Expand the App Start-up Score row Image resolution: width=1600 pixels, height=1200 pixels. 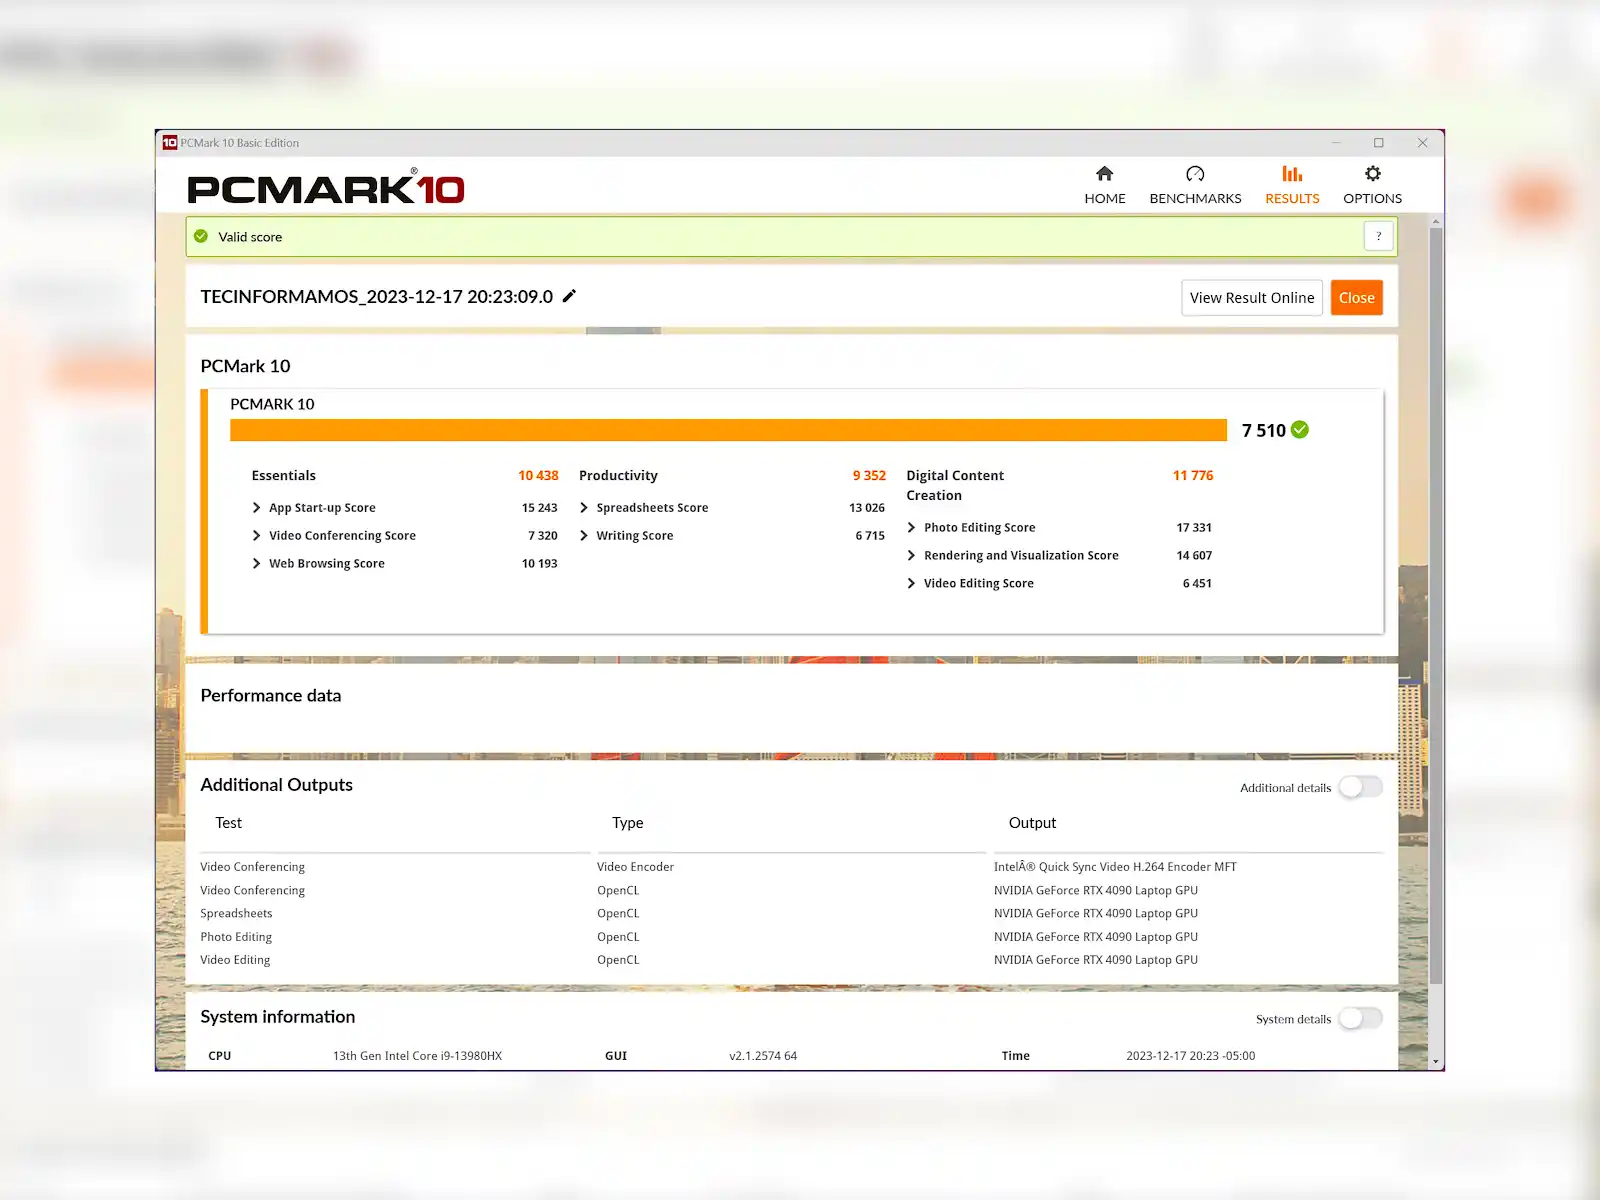tap(257, 508)
